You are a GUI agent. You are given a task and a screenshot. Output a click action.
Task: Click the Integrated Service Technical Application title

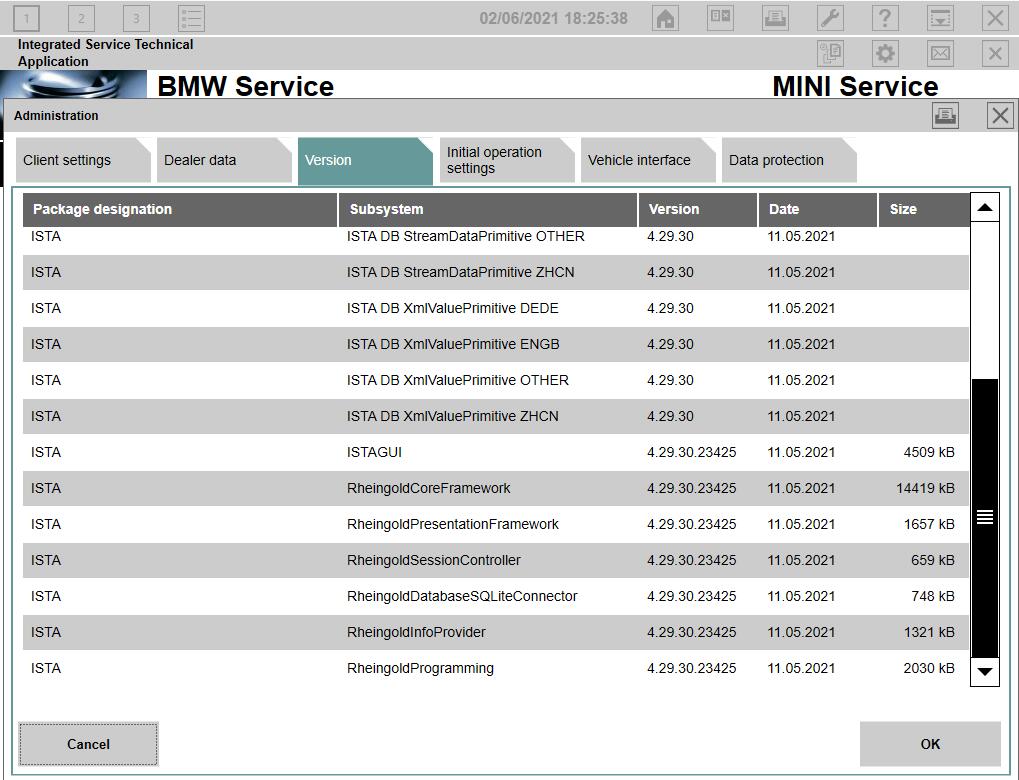tap(105, 53)
